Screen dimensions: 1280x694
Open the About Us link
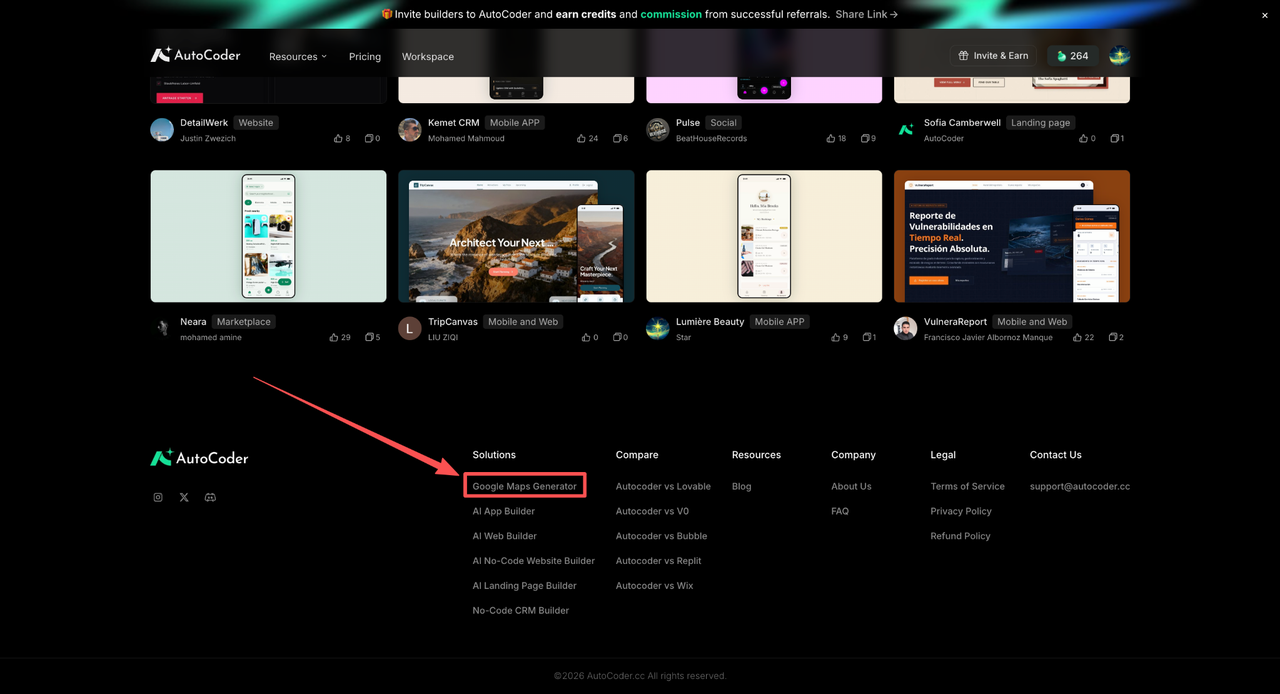(851, 486)
